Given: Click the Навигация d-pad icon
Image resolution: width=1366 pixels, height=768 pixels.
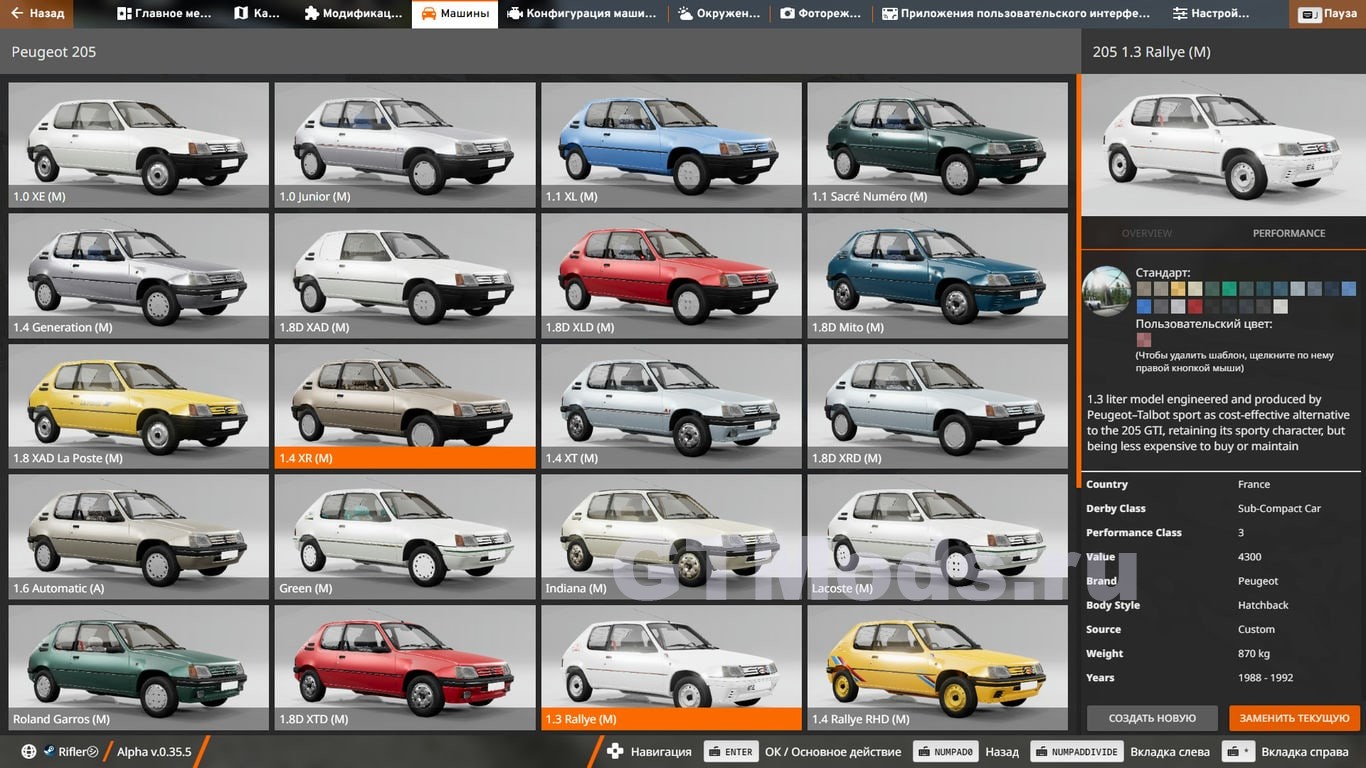Looking at the screenshot, I should (x=616, y=752).
